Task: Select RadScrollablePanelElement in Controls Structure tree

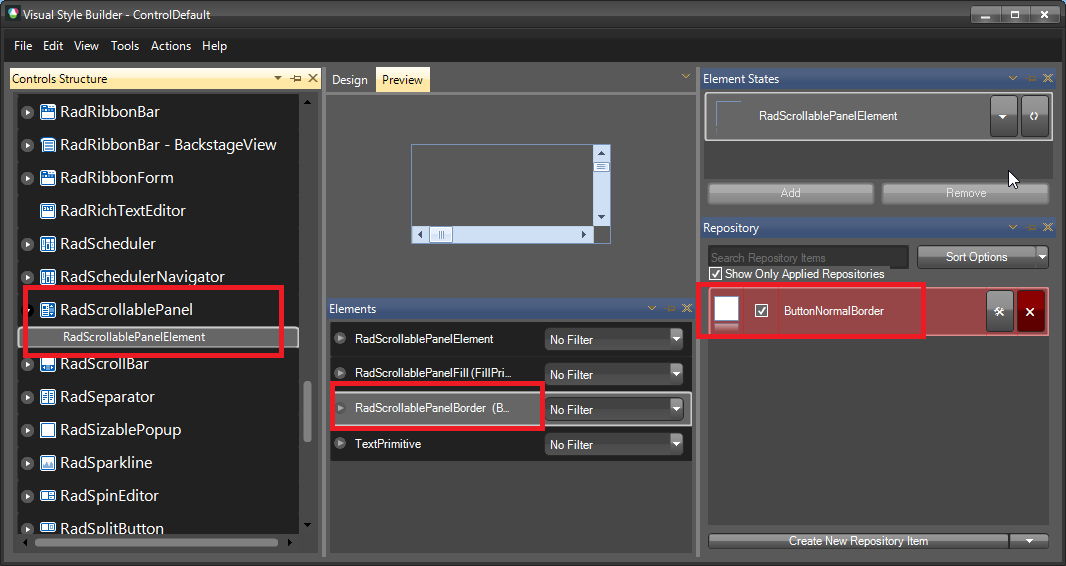Action: pos(158,337)
